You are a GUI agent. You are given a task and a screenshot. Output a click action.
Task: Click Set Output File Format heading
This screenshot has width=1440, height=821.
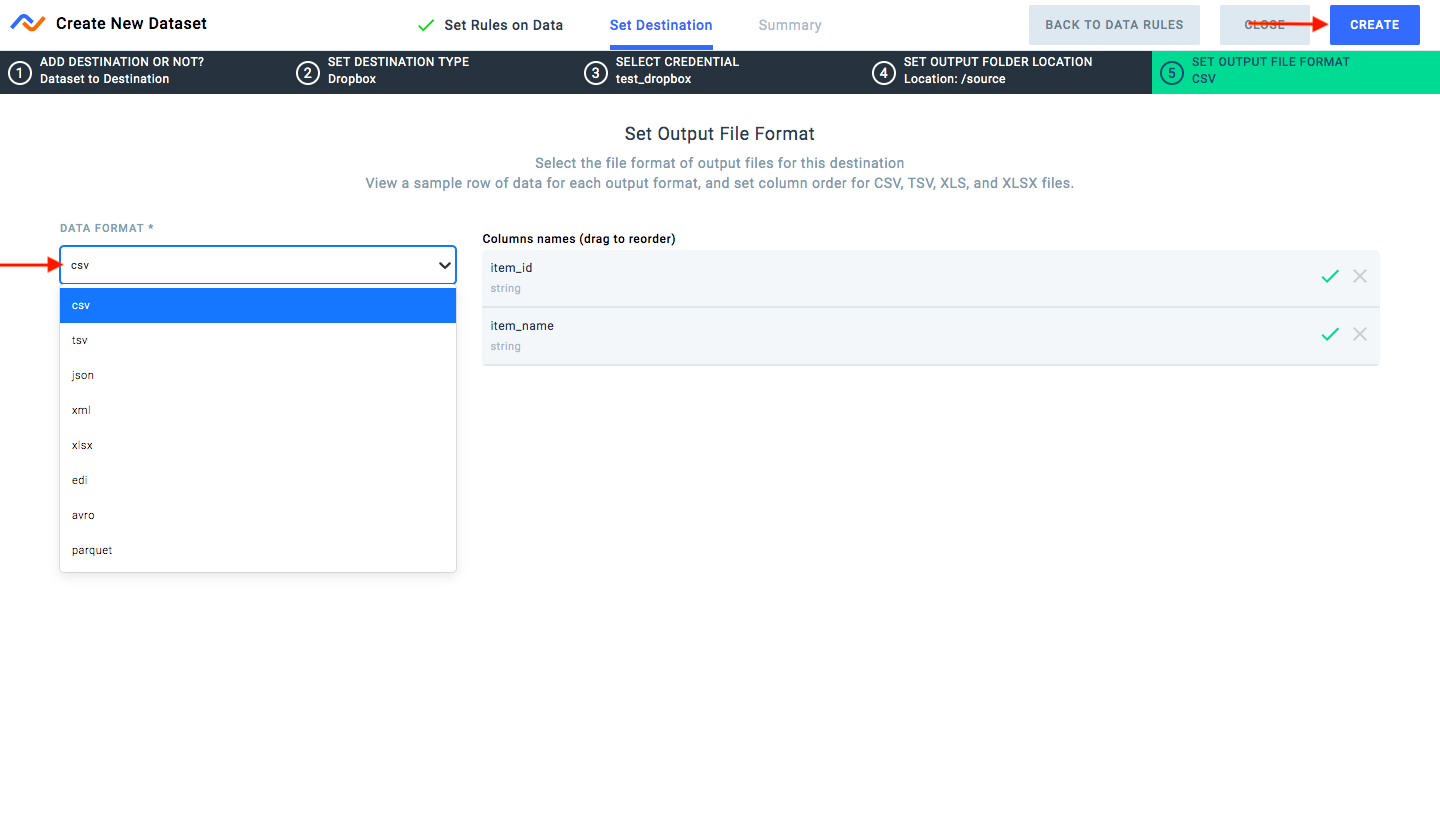tap(720, 134)
